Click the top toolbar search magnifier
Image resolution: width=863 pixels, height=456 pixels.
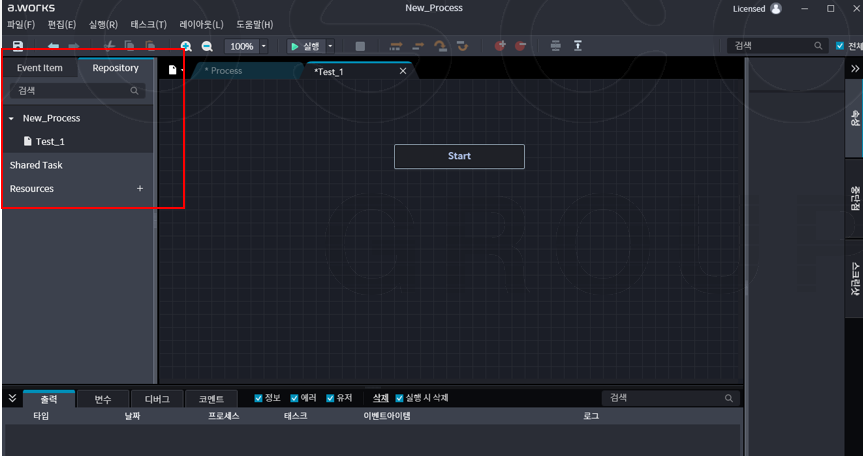[x=818, y=46]
